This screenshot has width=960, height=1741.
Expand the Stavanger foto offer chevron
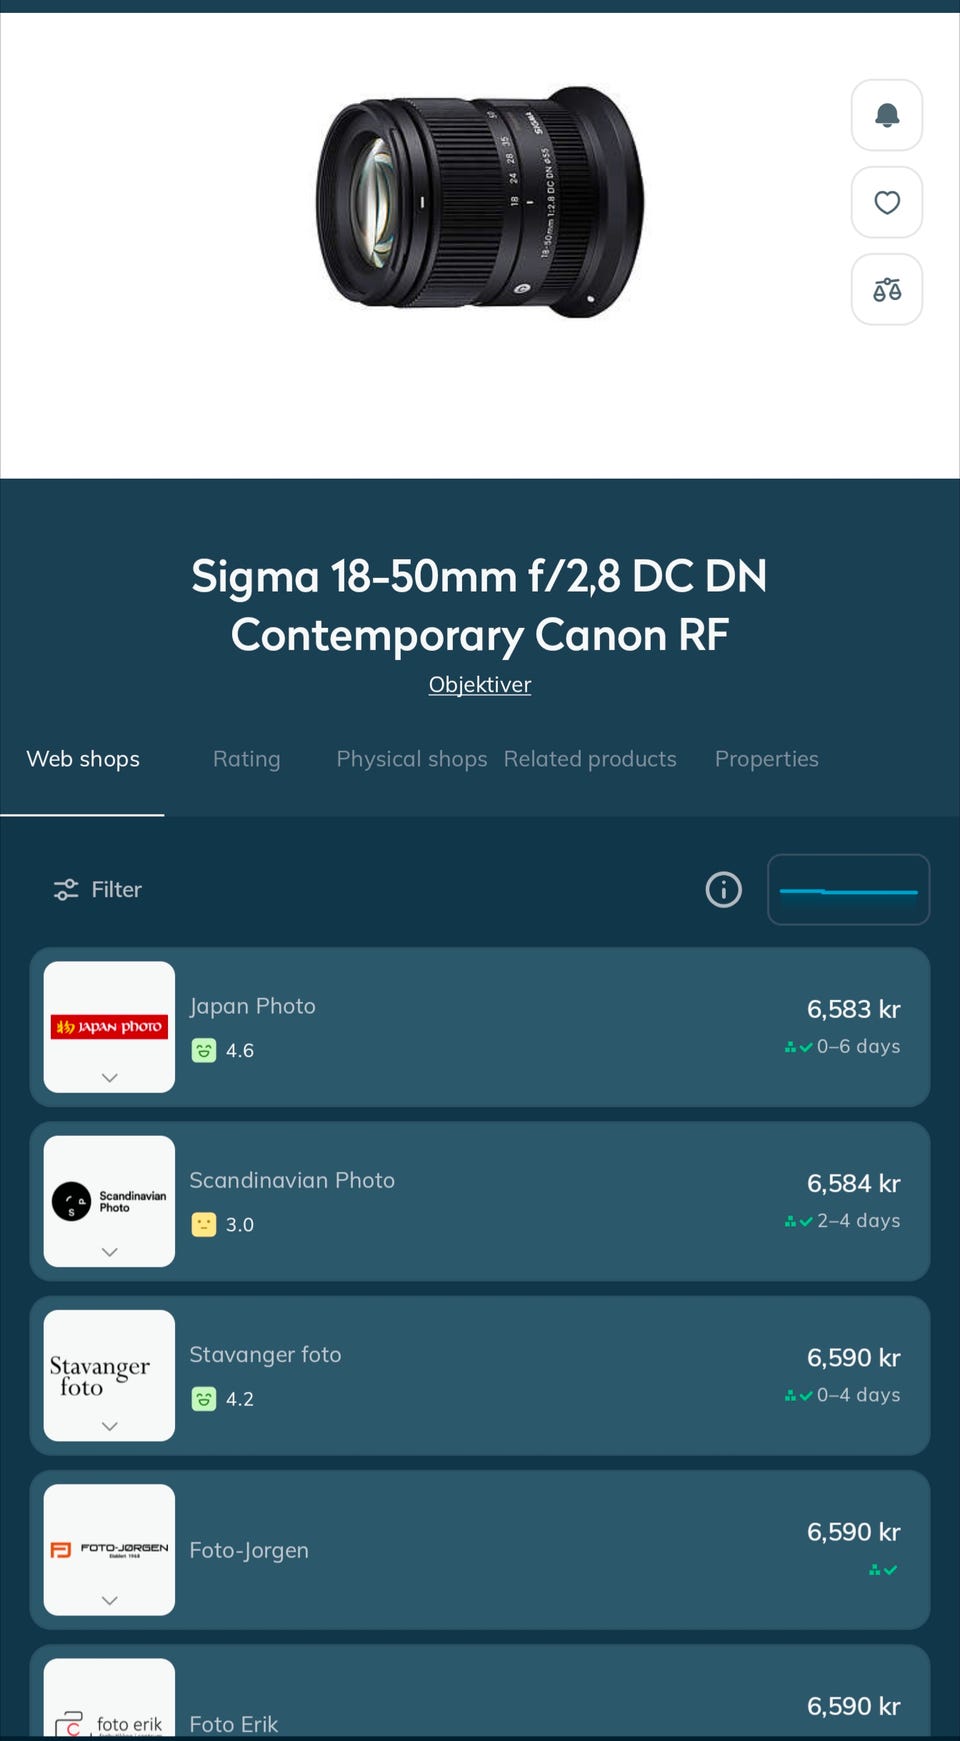(110, 1425)
